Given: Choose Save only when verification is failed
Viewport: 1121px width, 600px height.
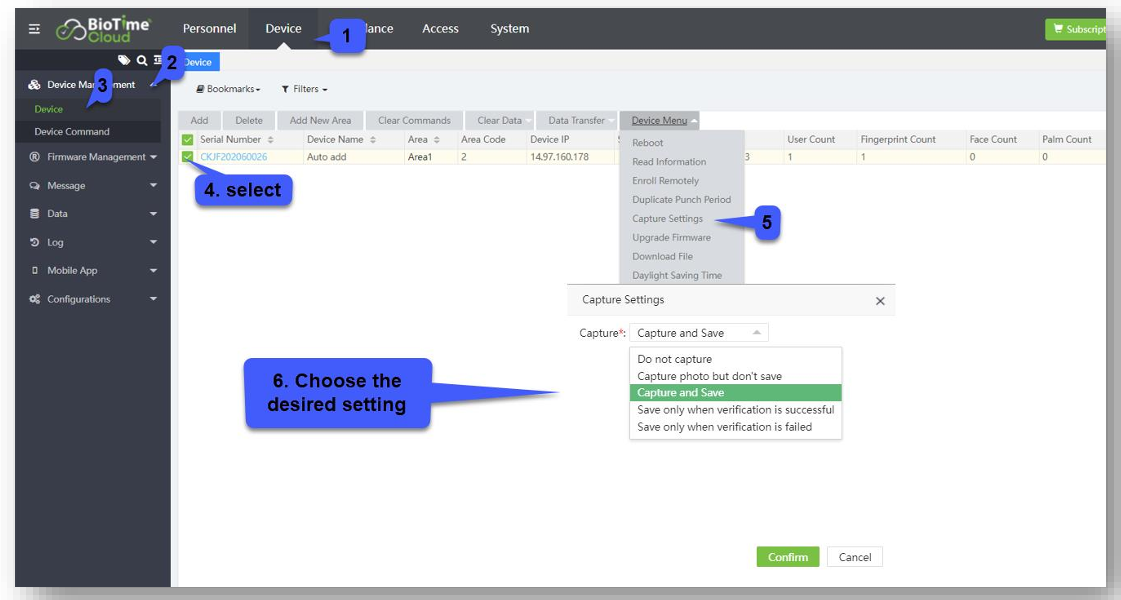Looking at the screenshot, I should coord(724,427).
